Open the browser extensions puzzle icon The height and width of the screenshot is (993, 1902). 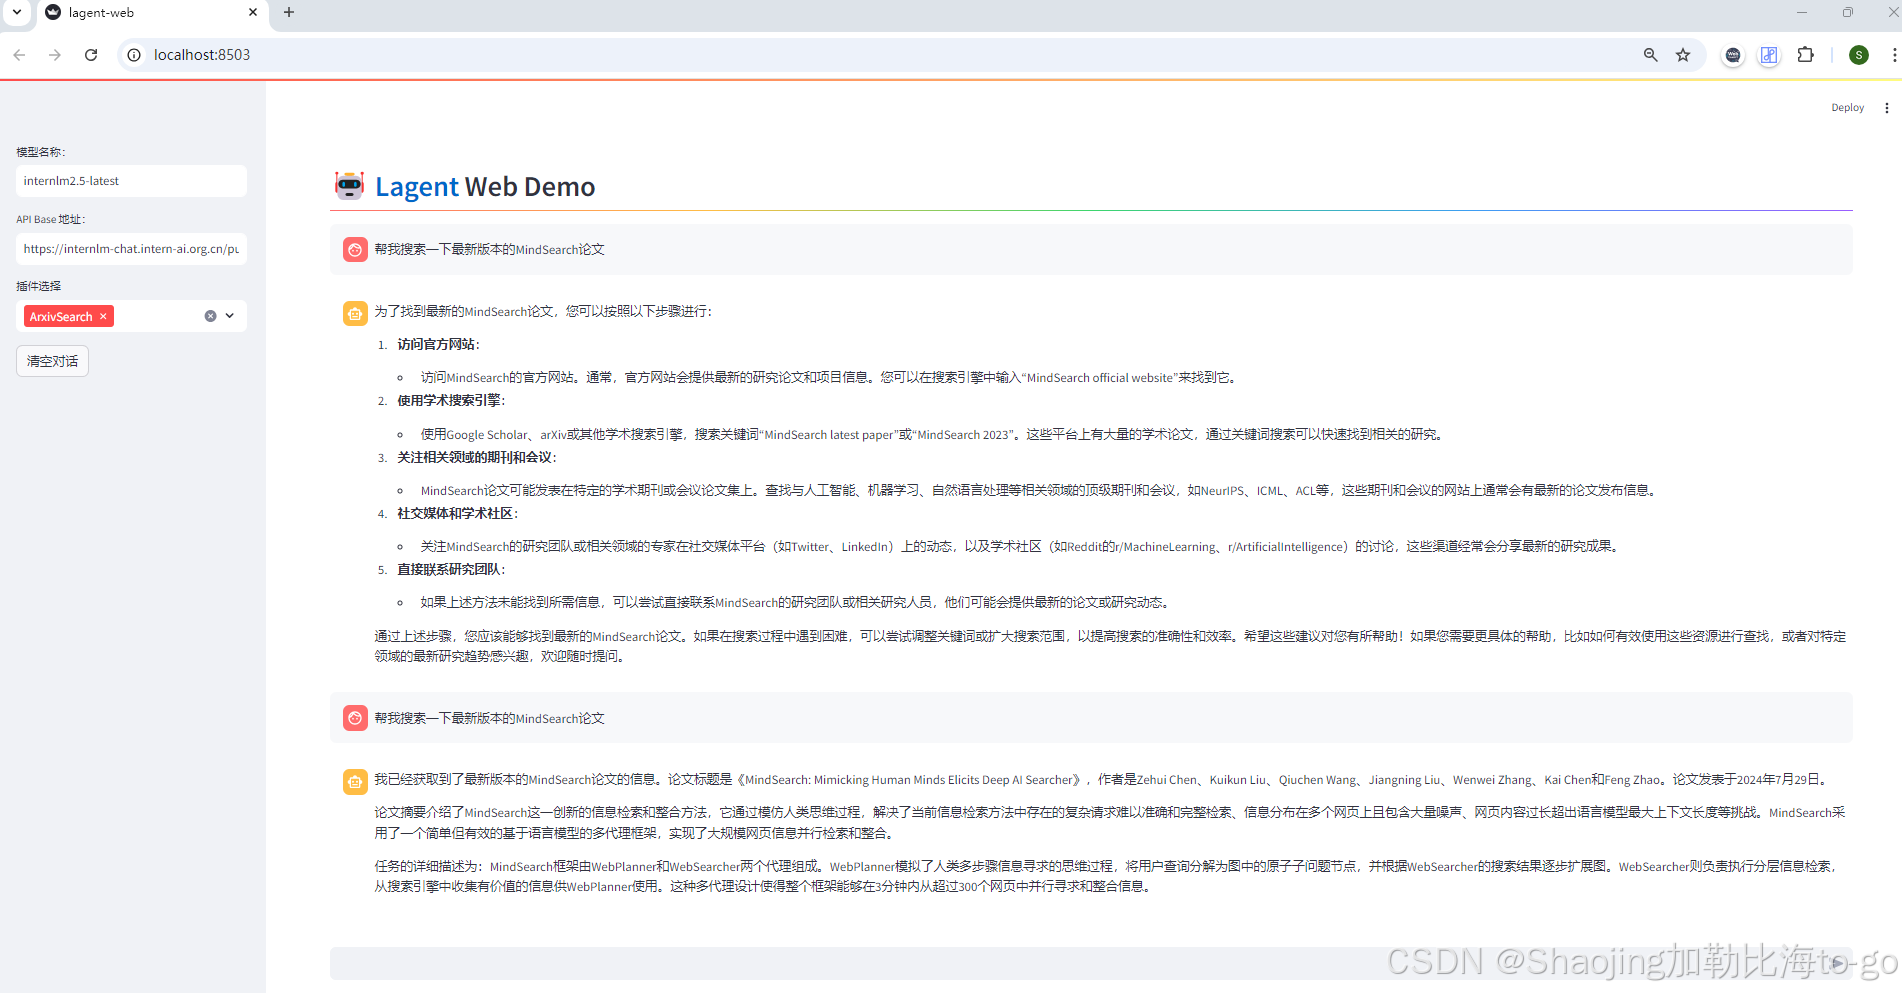(x=1805, y=55)
